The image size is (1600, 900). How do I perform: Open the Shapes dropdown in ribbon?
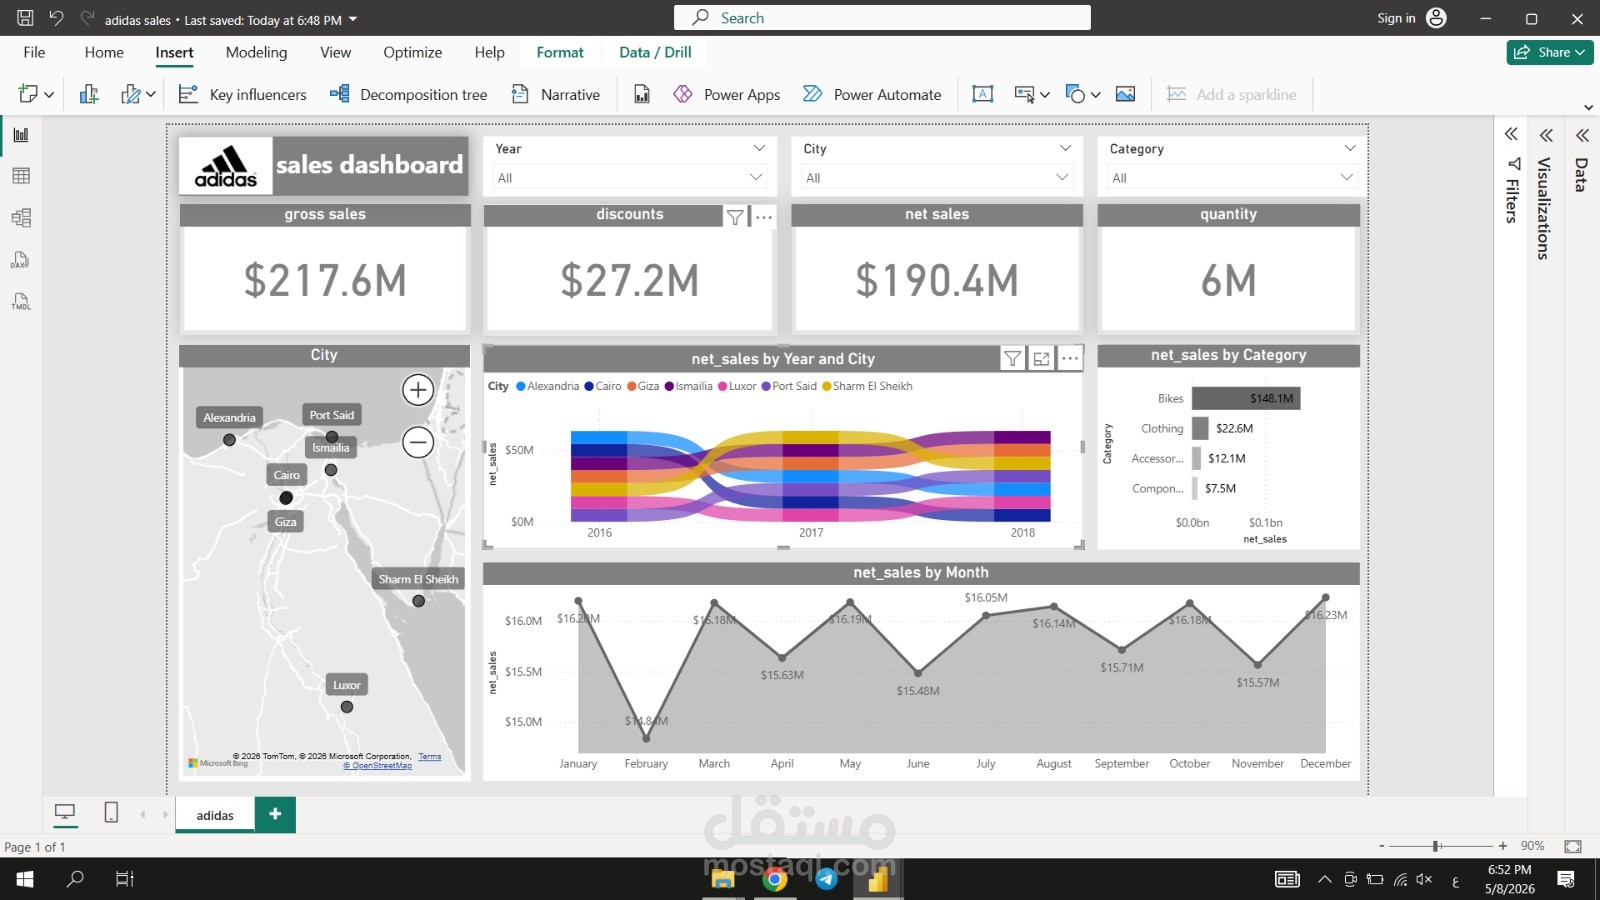[1083, 94]
